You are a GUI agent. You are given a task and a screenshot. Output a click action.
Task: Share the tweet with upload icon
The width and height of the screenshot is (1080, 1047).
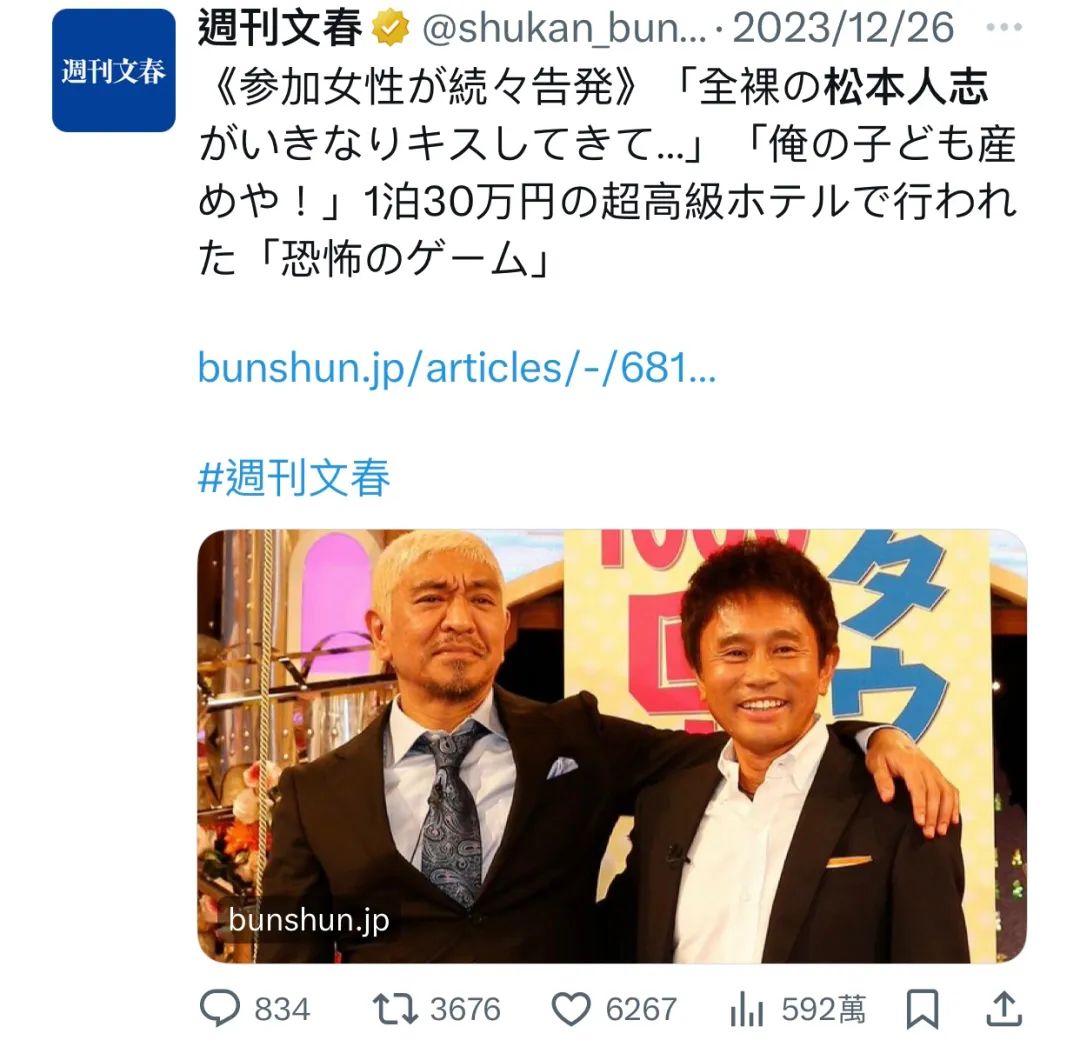pyautogui.click(x=1004, y=1009)
